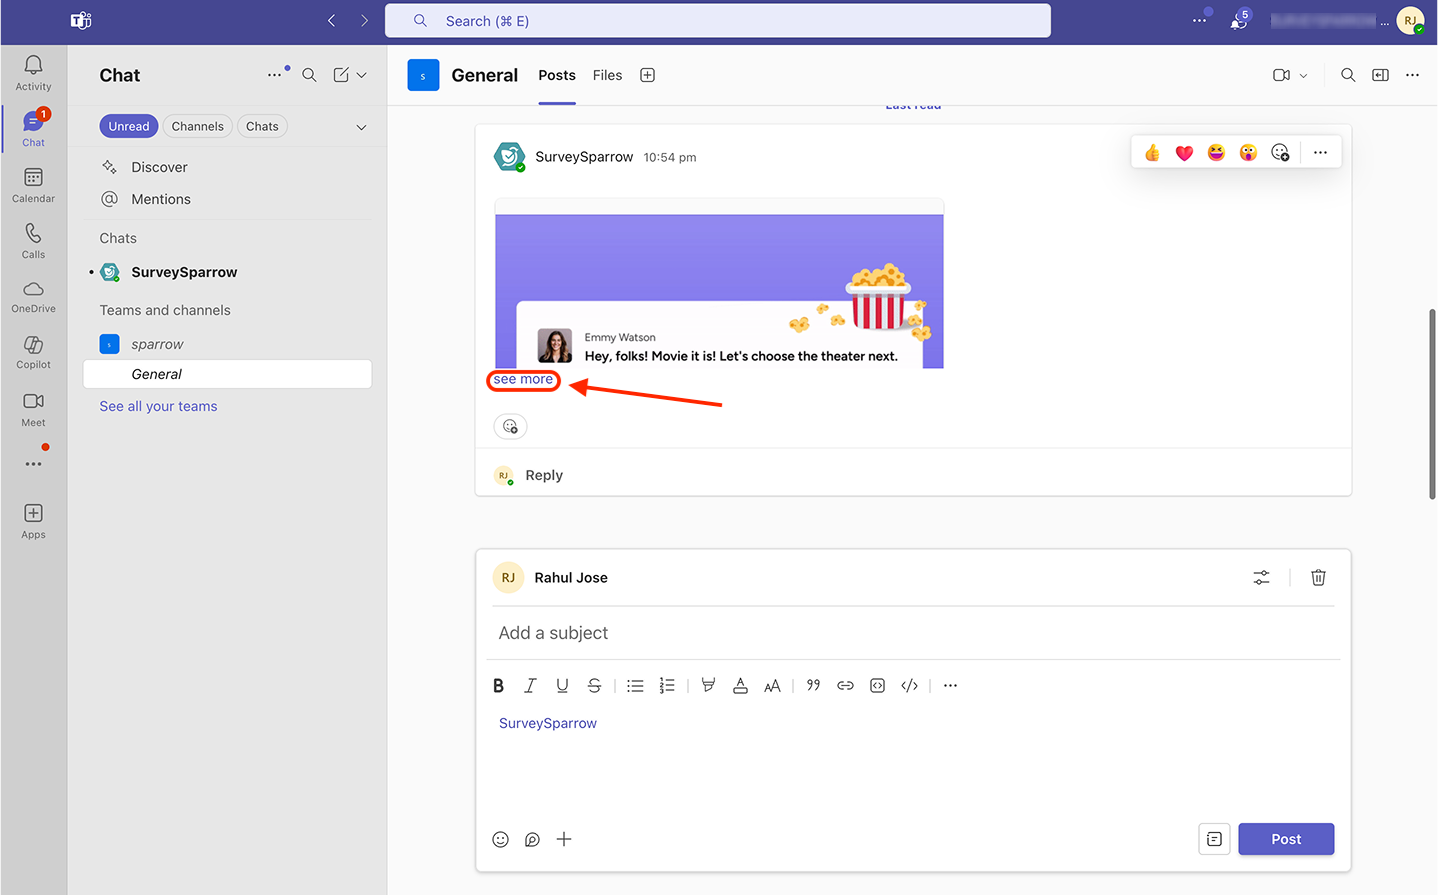Viewport: 1438px width, 895px height.
Task: Toggle the Unread filter pill
Action: 128,126
